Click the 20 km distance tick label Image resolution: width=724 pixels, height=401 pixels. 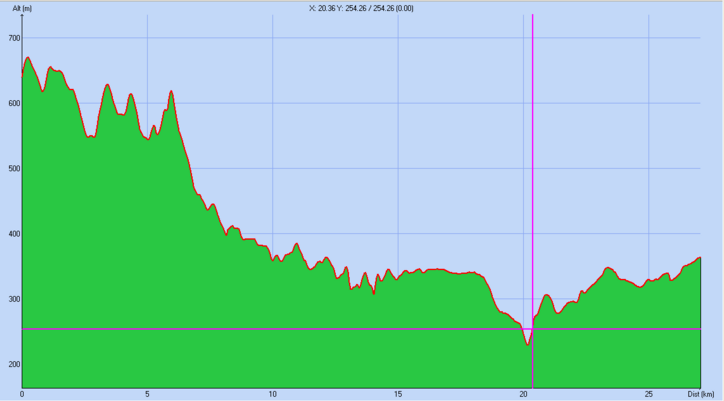523,394
